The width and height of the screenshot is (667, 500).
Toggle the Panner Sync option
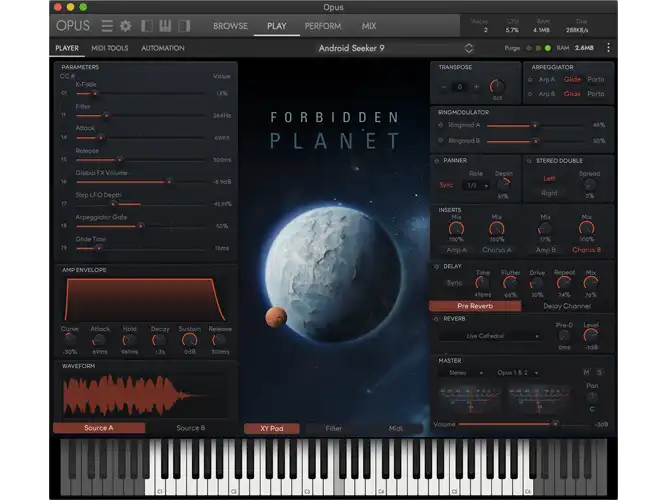click(x=446, y=185)
